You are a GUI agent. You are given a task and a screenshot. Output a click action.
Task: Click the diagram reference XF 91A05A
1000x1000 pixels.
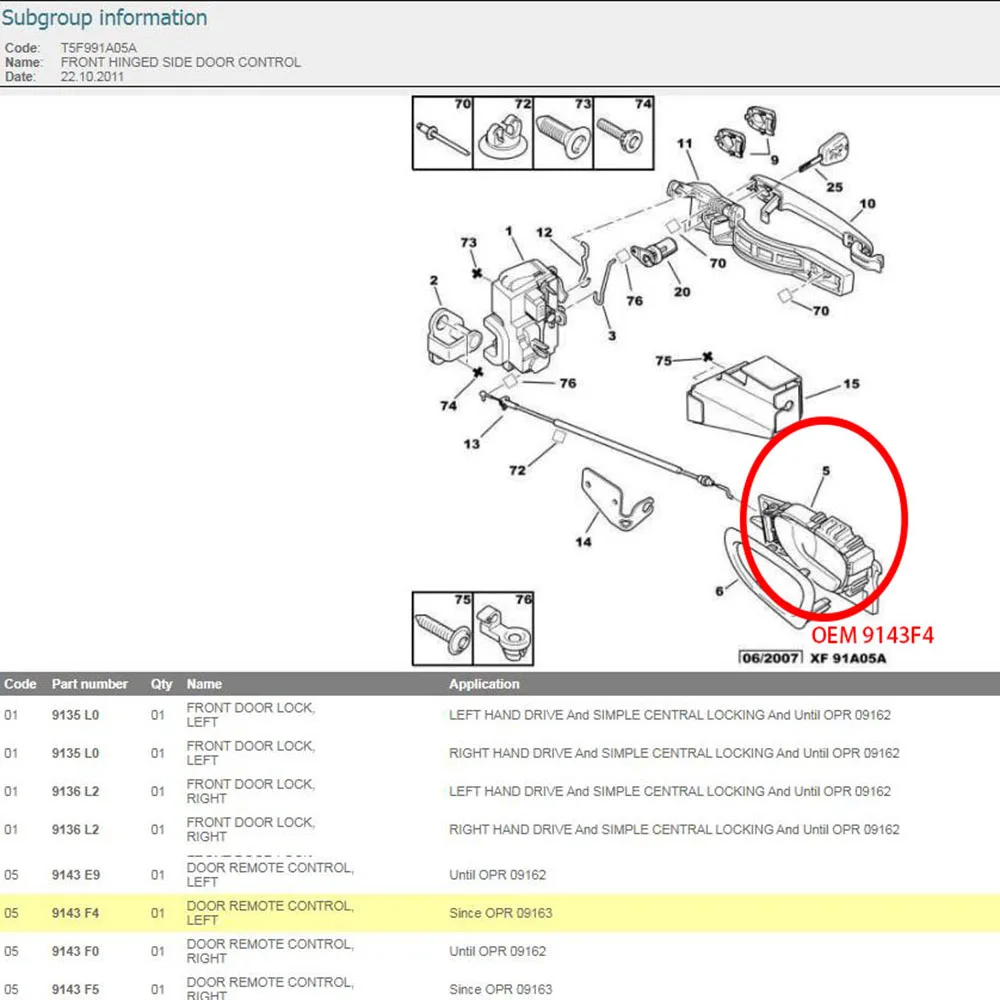[848, 658]
